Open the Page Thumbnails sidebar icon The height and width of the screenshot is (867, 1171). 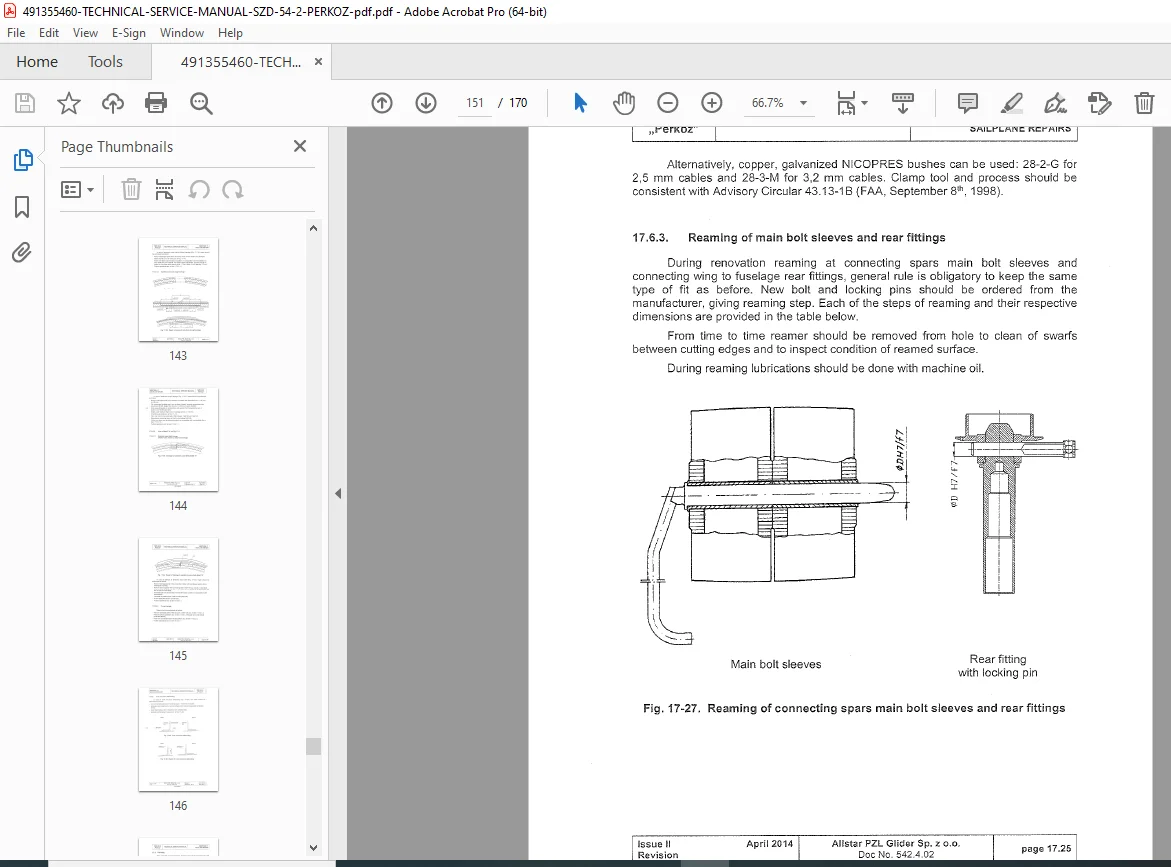coord(22,160)
